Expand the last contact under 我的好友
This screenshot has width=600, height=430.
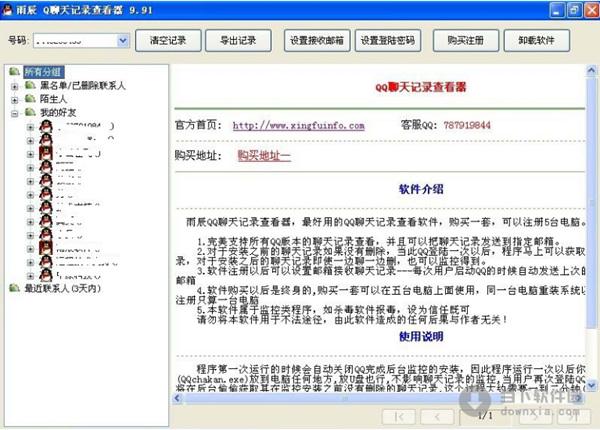(x=30, y=276)
